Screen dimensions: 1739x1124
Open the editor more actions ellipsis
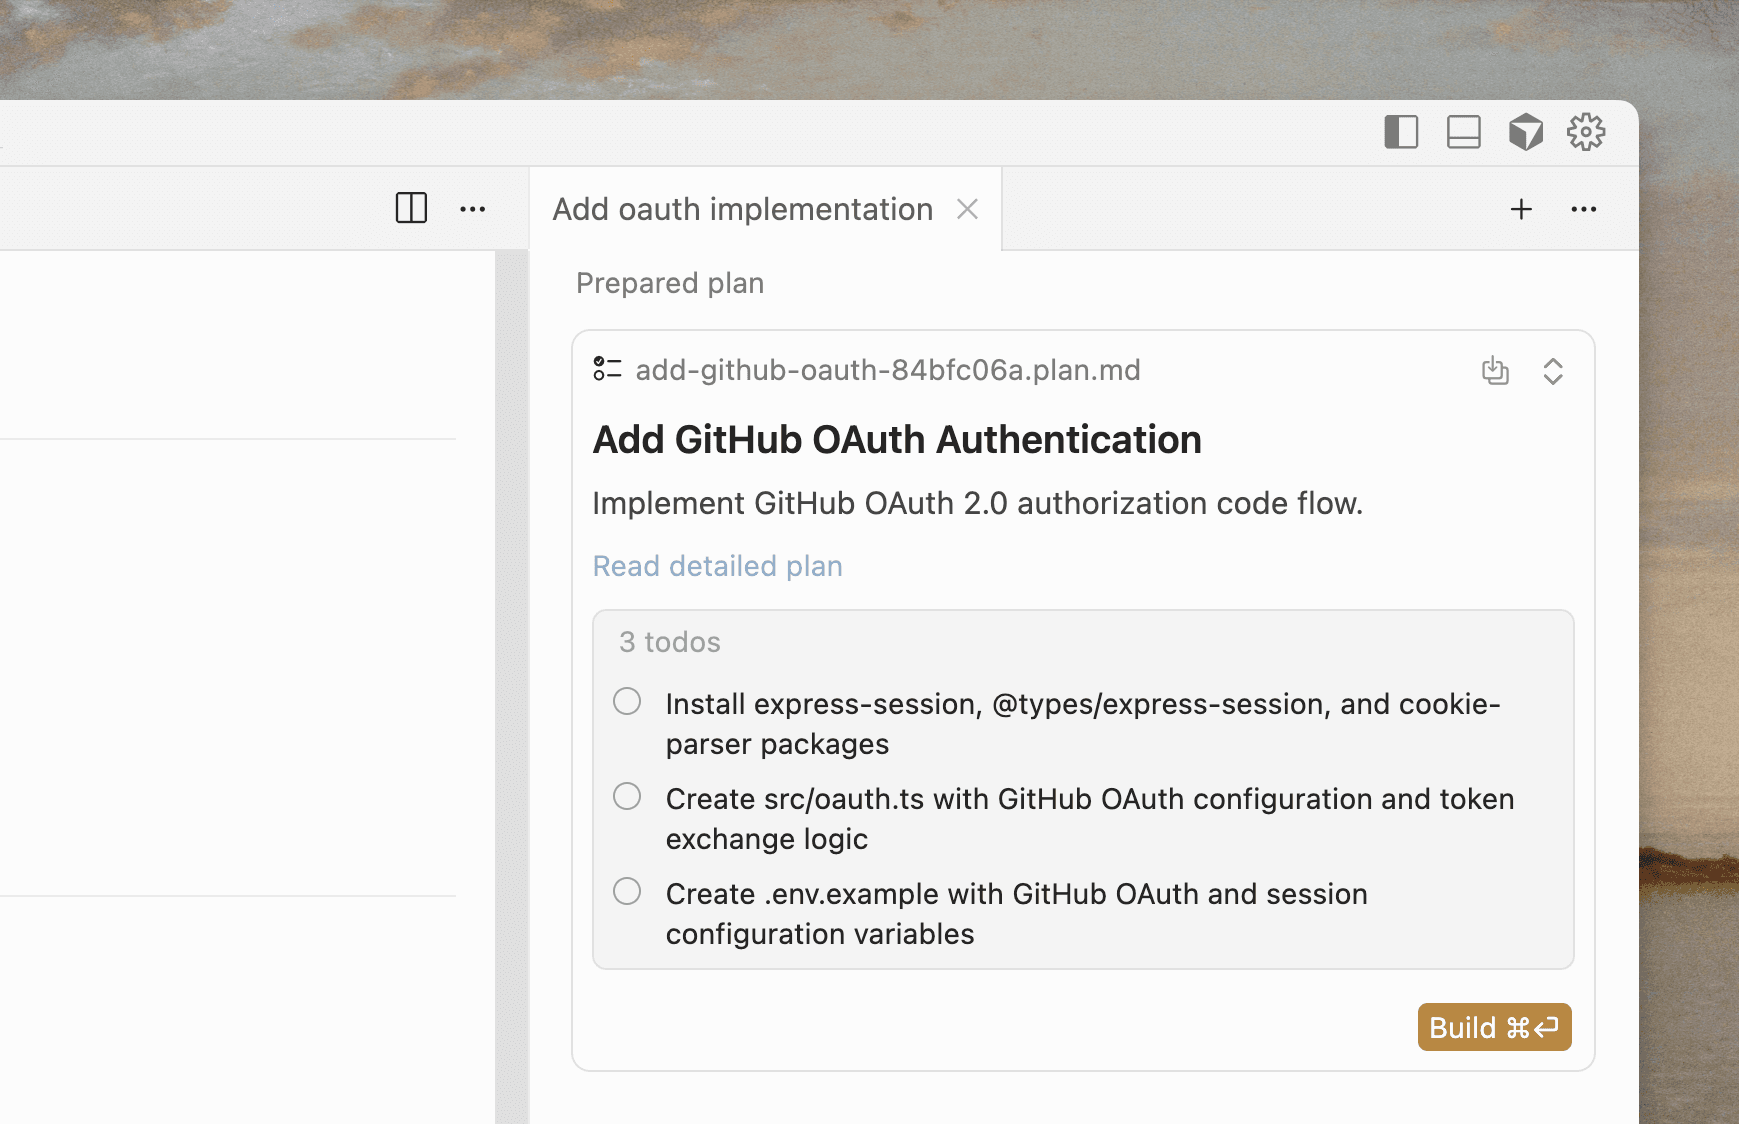coord(473,209)
